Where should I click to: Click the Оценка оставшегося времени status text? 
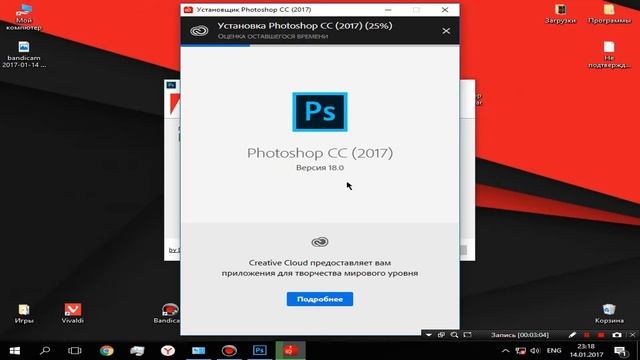pyautogui.click(x=273, y=36)
